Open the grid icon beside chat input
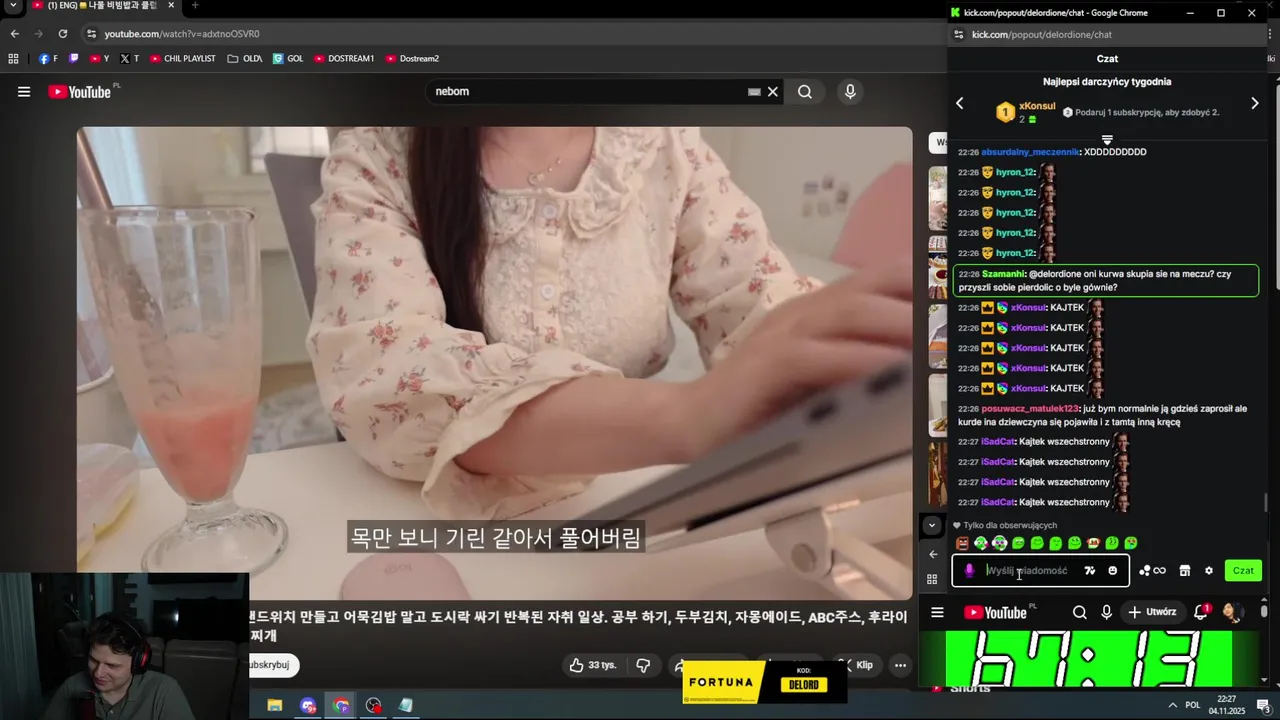Viewport: 1280px width, 720px height. coord(932,579)
